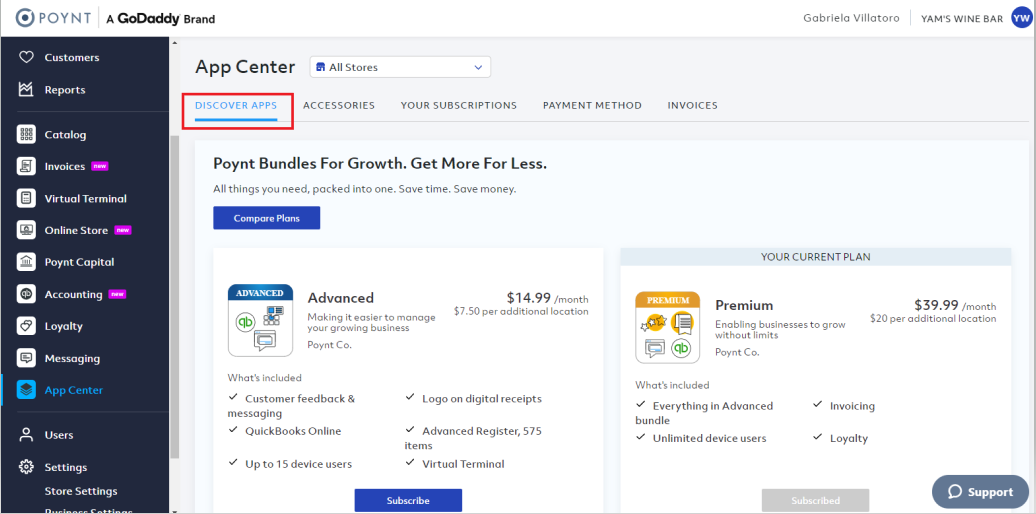This screenshot has height=514, width=1036.
Task: Click the $14.99 /month price
Action: [548, 298]
